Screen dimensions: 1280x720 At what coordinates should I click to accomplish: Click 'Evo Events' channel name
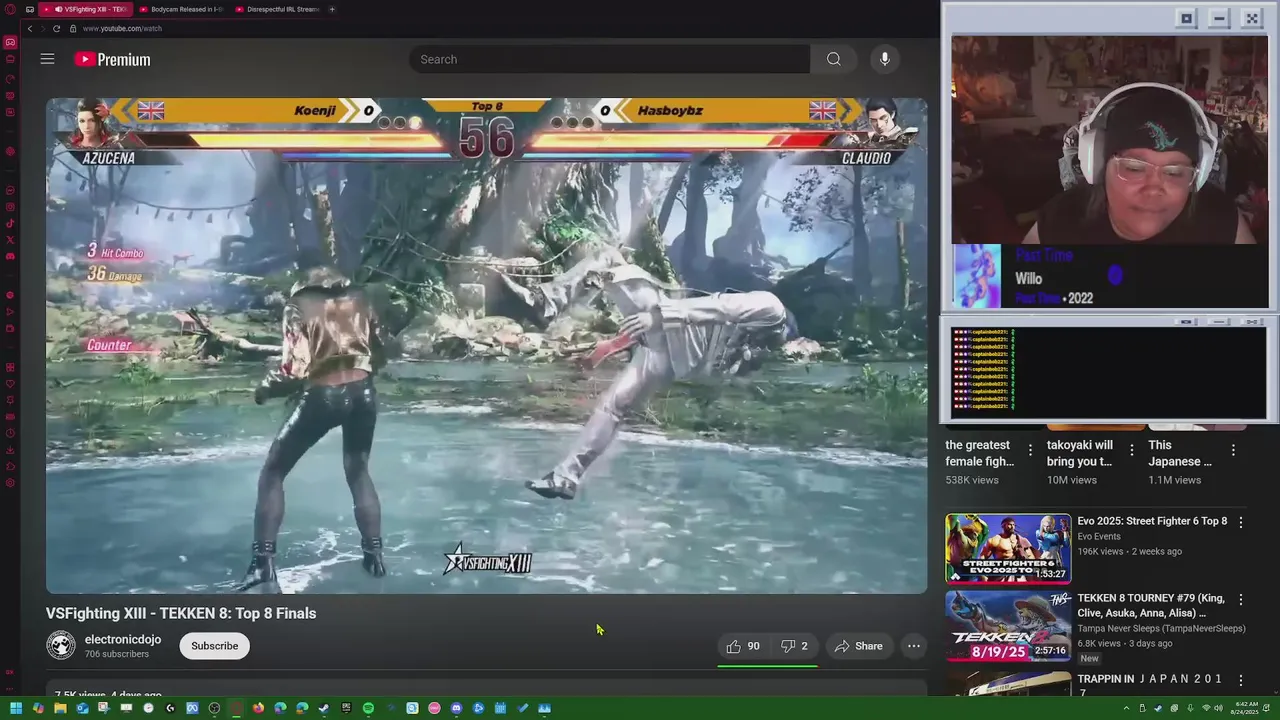point(1099,536)
